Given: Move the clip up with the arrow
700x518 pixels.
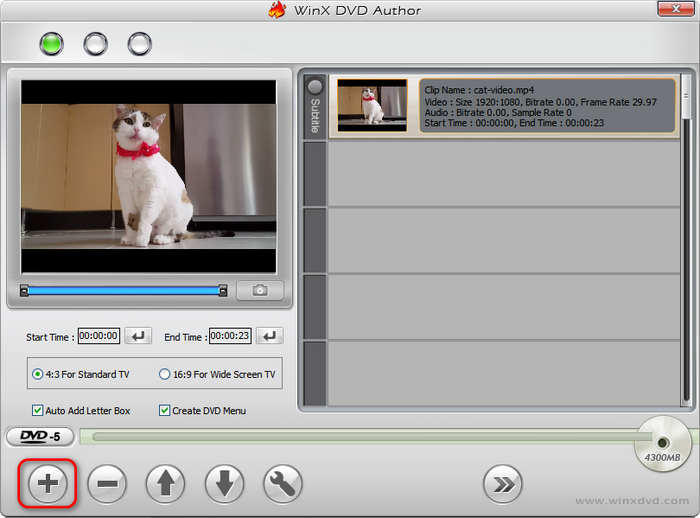Looking at the screenshot, I should click(165, 484).
